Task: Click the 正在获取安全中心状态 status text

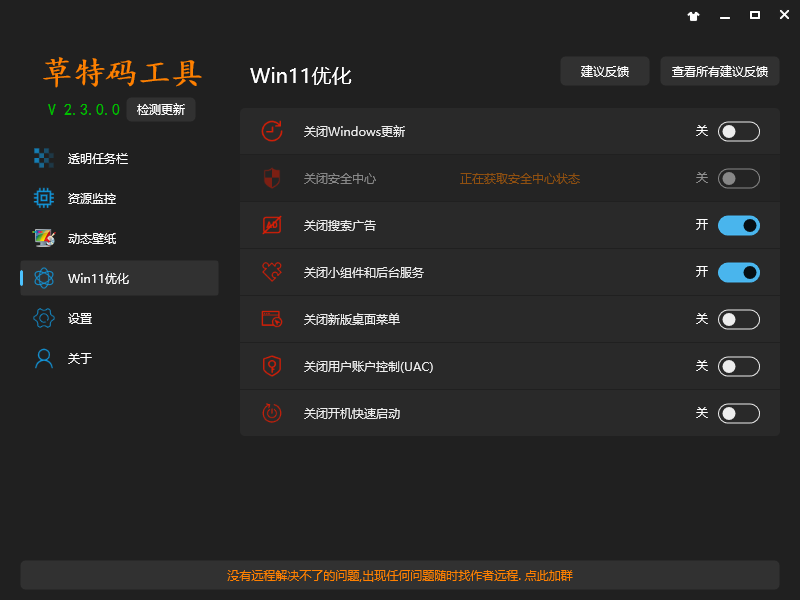Action: (x=520, y=179)
